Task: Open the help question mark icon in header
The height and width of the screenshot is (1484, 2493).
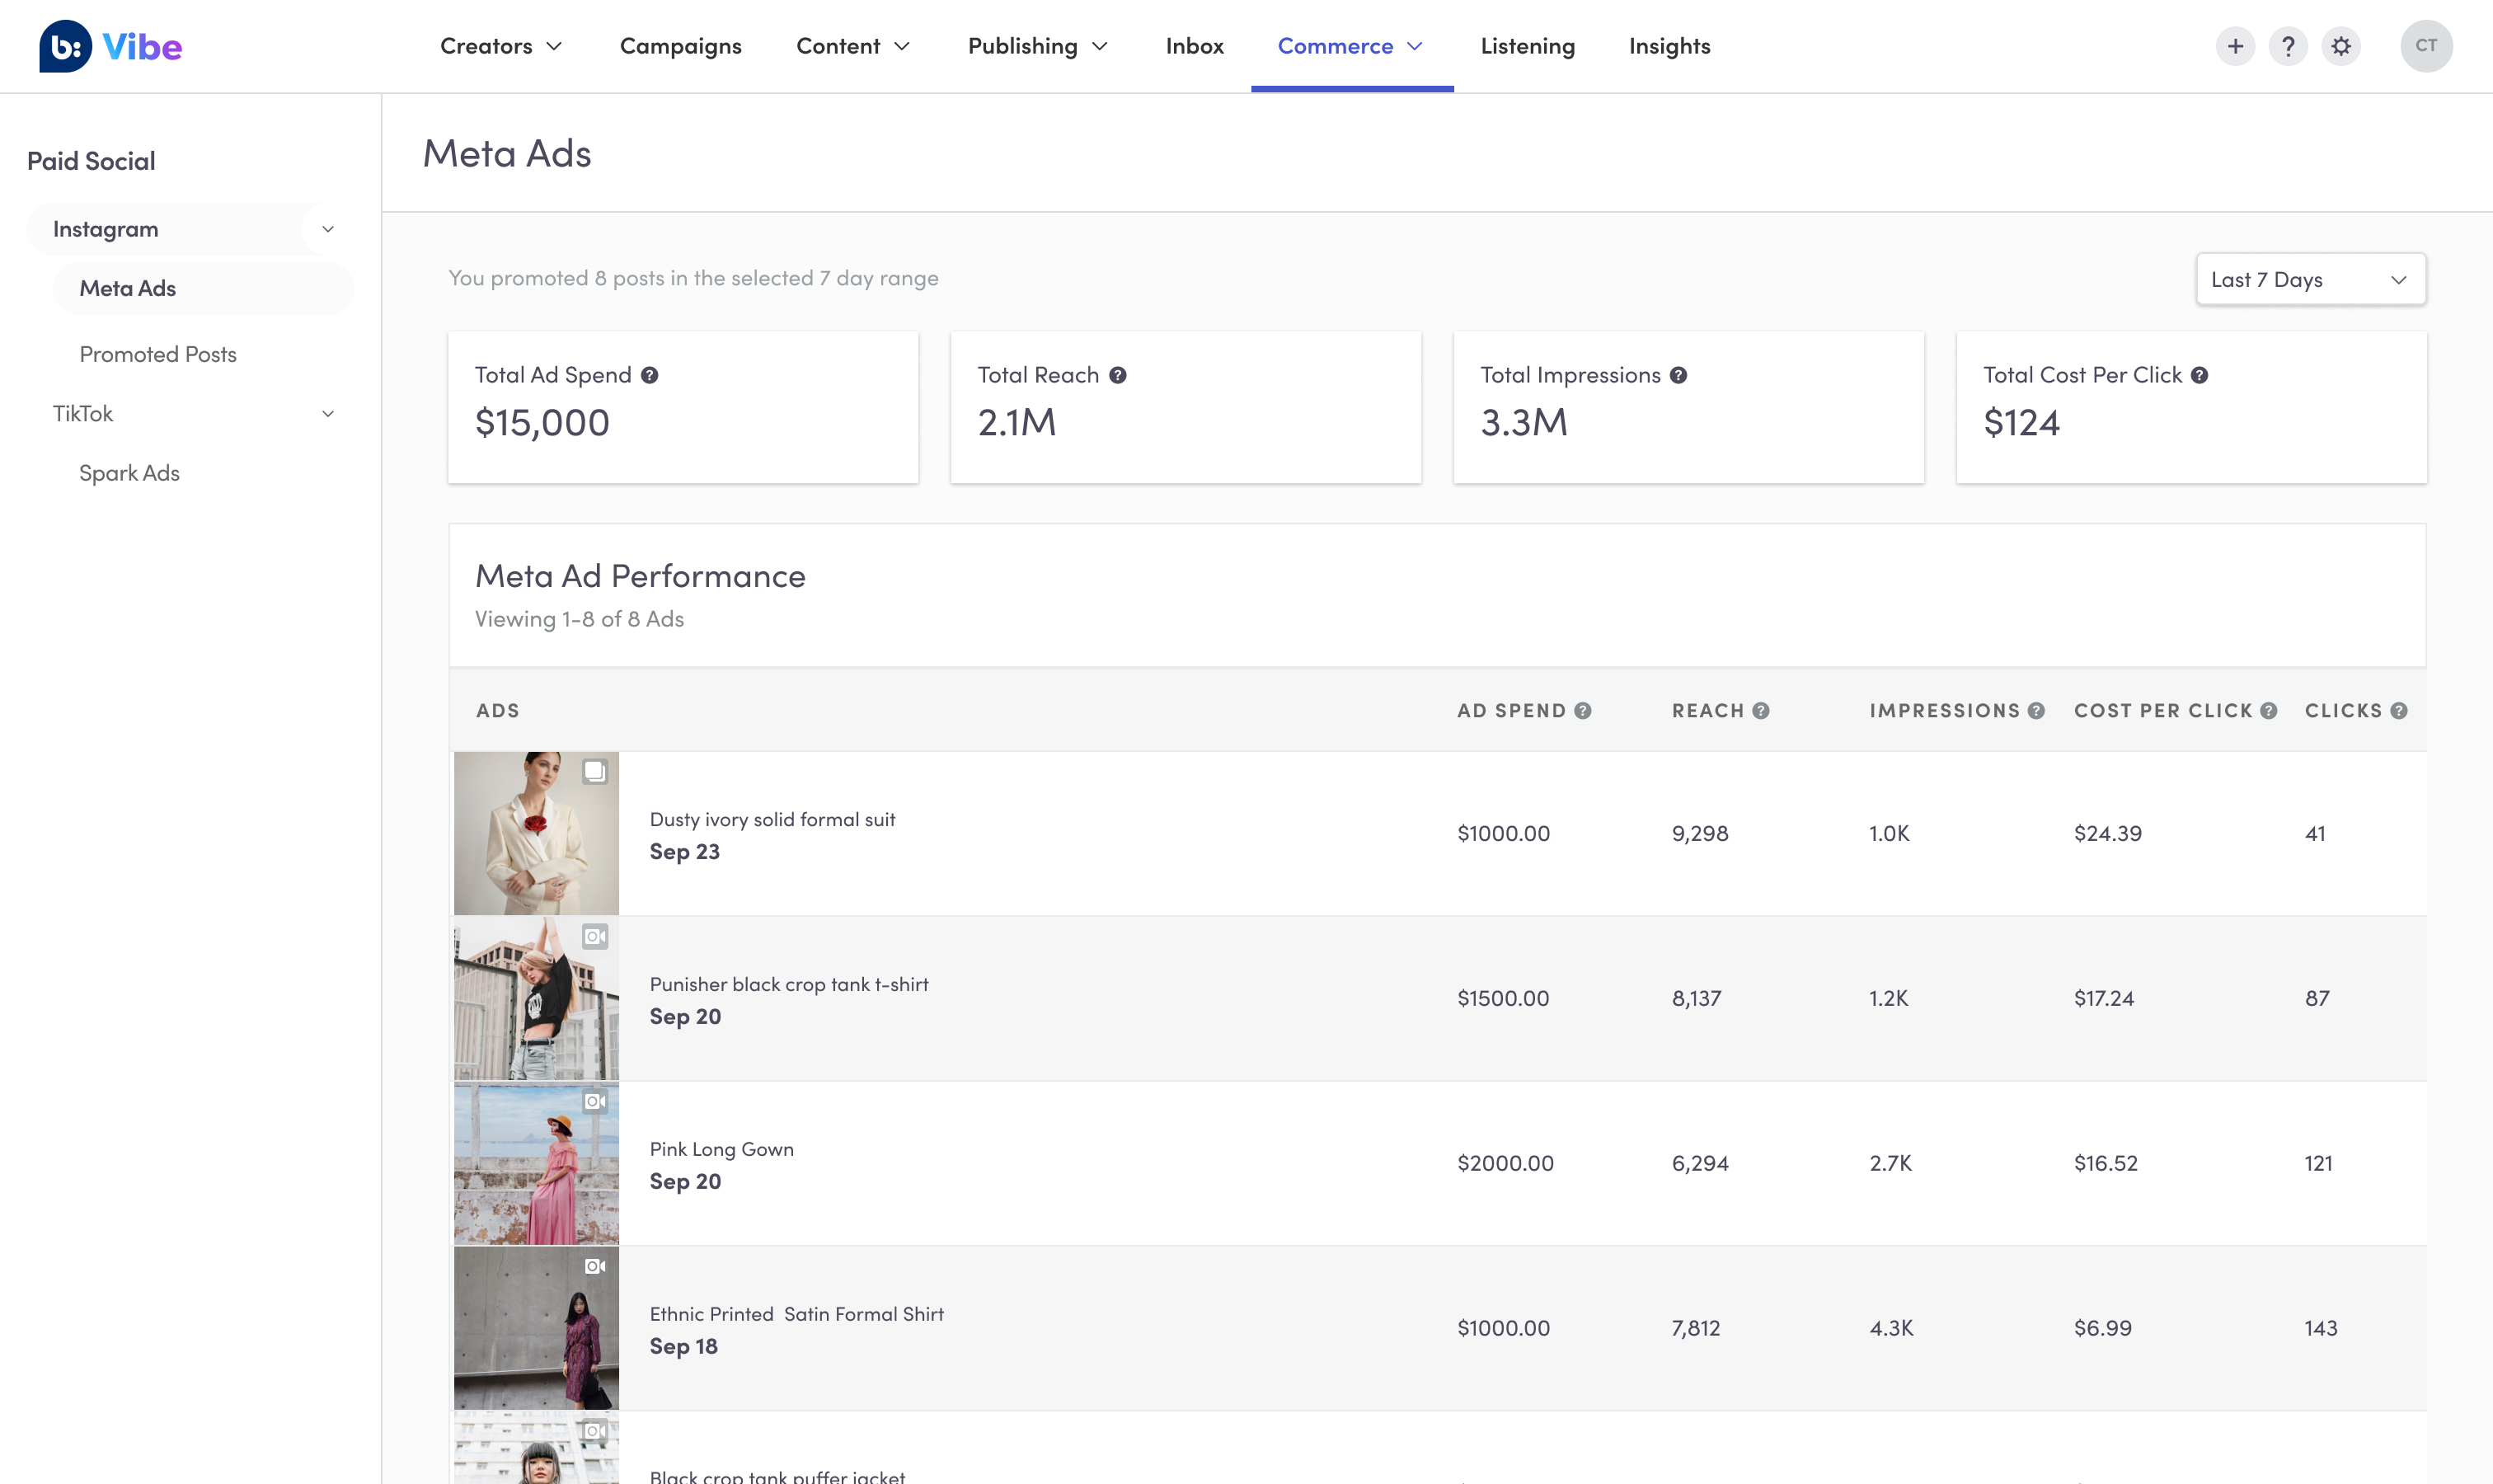Action: point(2288,46)
